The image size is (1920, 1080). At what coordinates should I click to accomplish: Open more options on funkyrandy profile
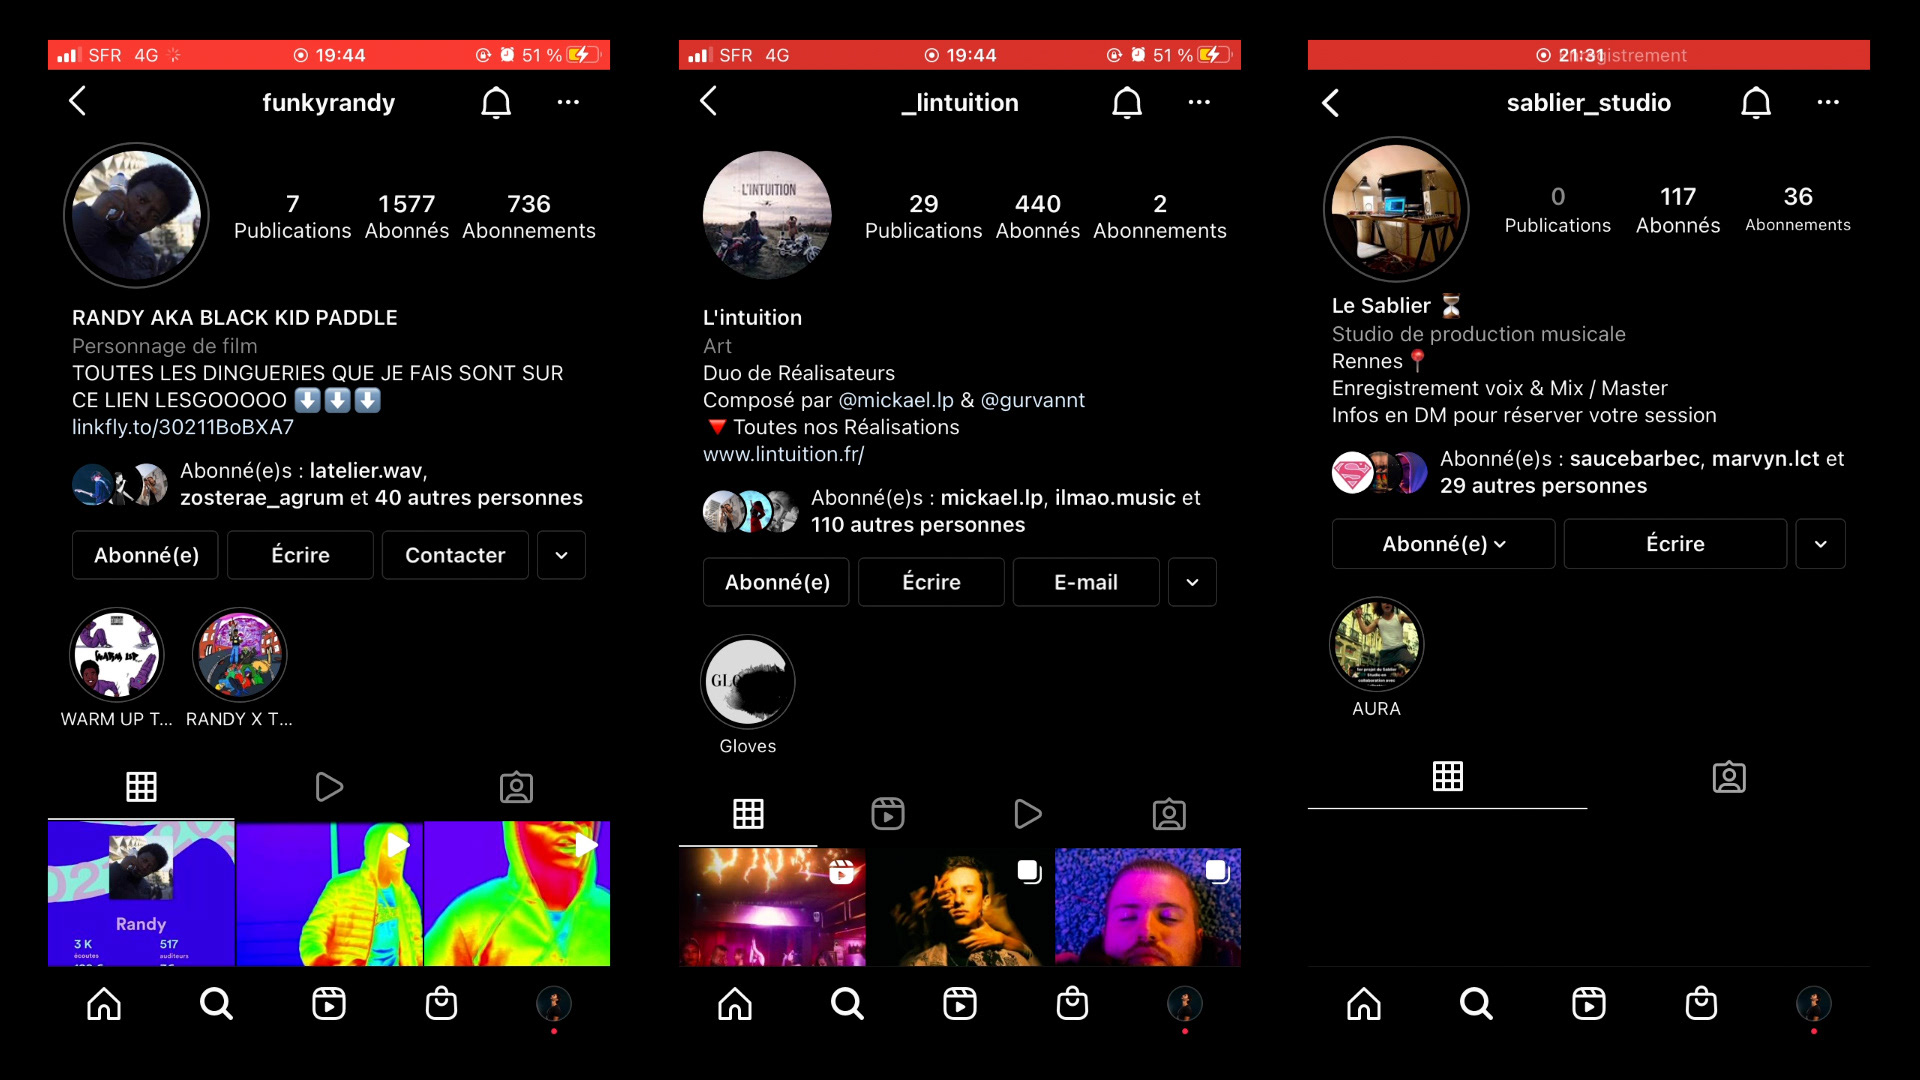click(x=568, y=102)
